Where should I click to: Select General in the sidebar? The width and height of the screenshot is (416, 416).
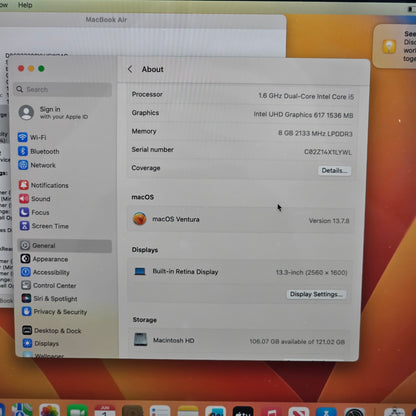(65, 246)
